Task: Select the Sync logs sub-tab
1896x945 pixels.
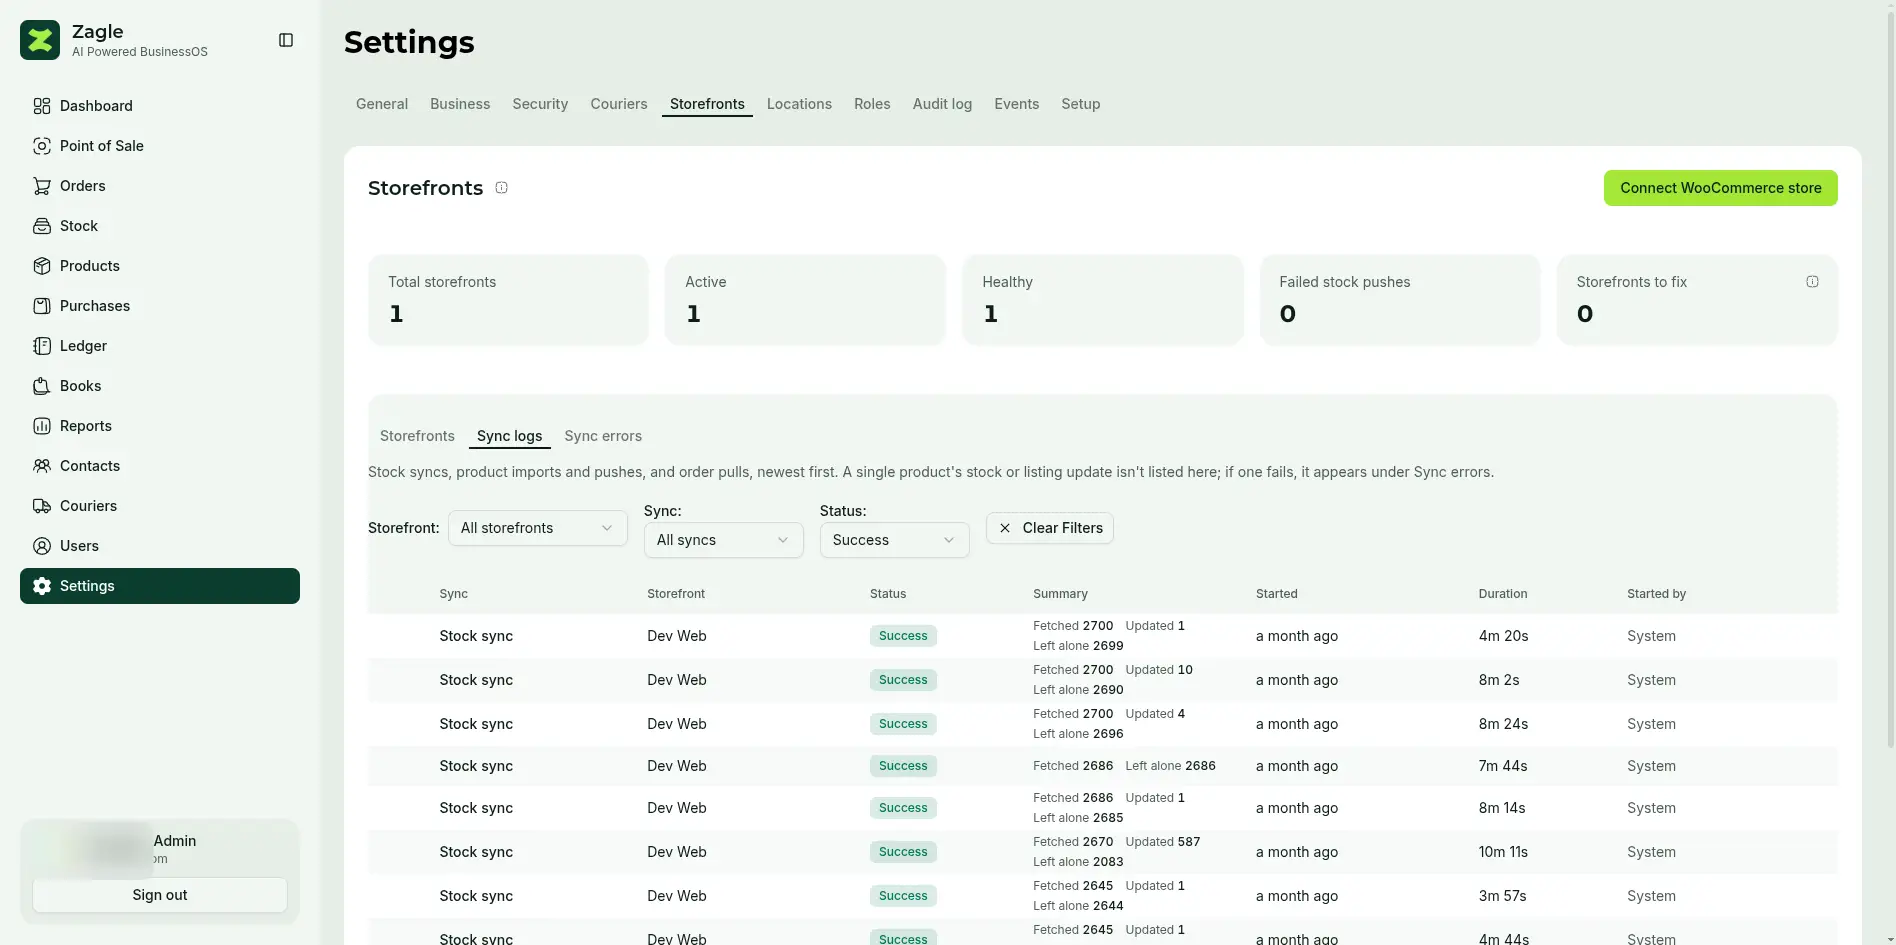Action: pyautogui.click(x=509, y=436)
